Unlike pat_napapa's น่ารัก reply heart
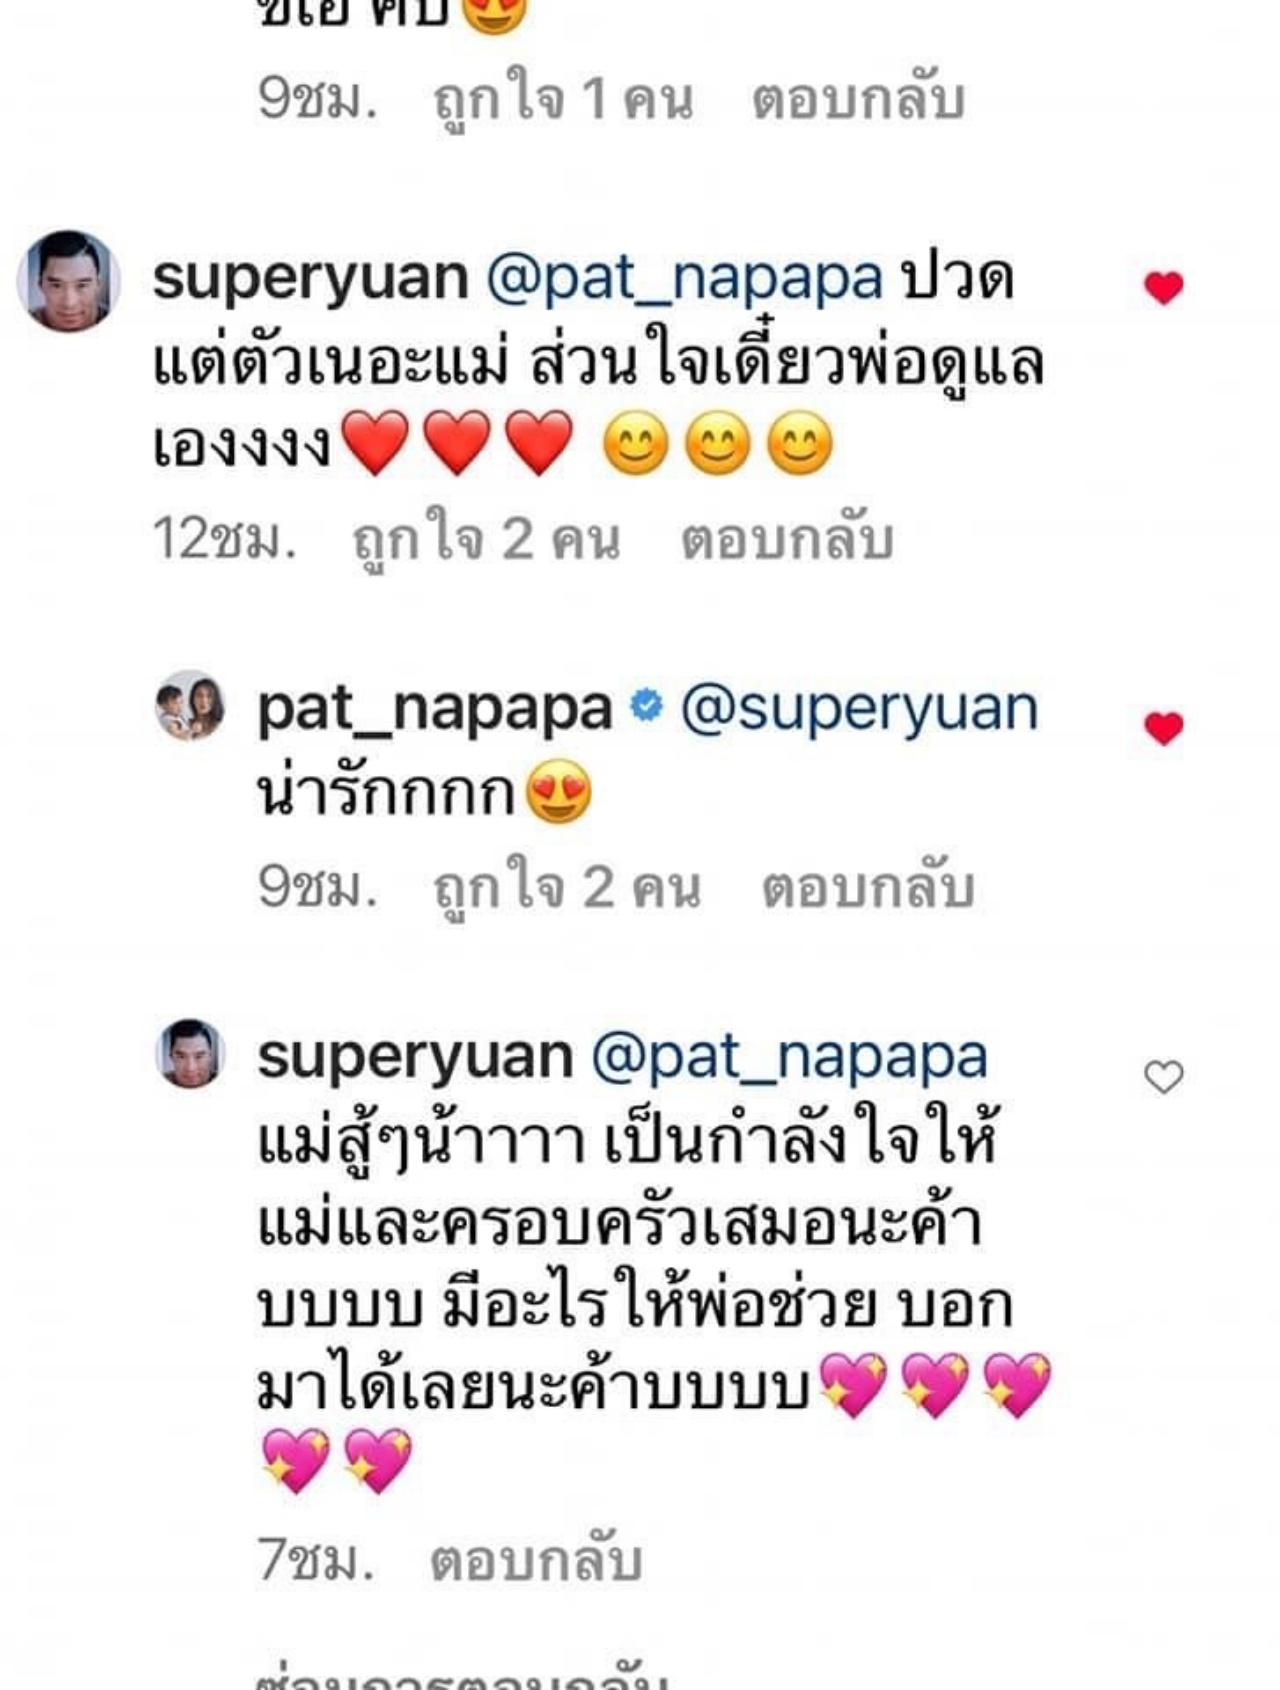The image size is (1280, 1690). click(1163, 728)
